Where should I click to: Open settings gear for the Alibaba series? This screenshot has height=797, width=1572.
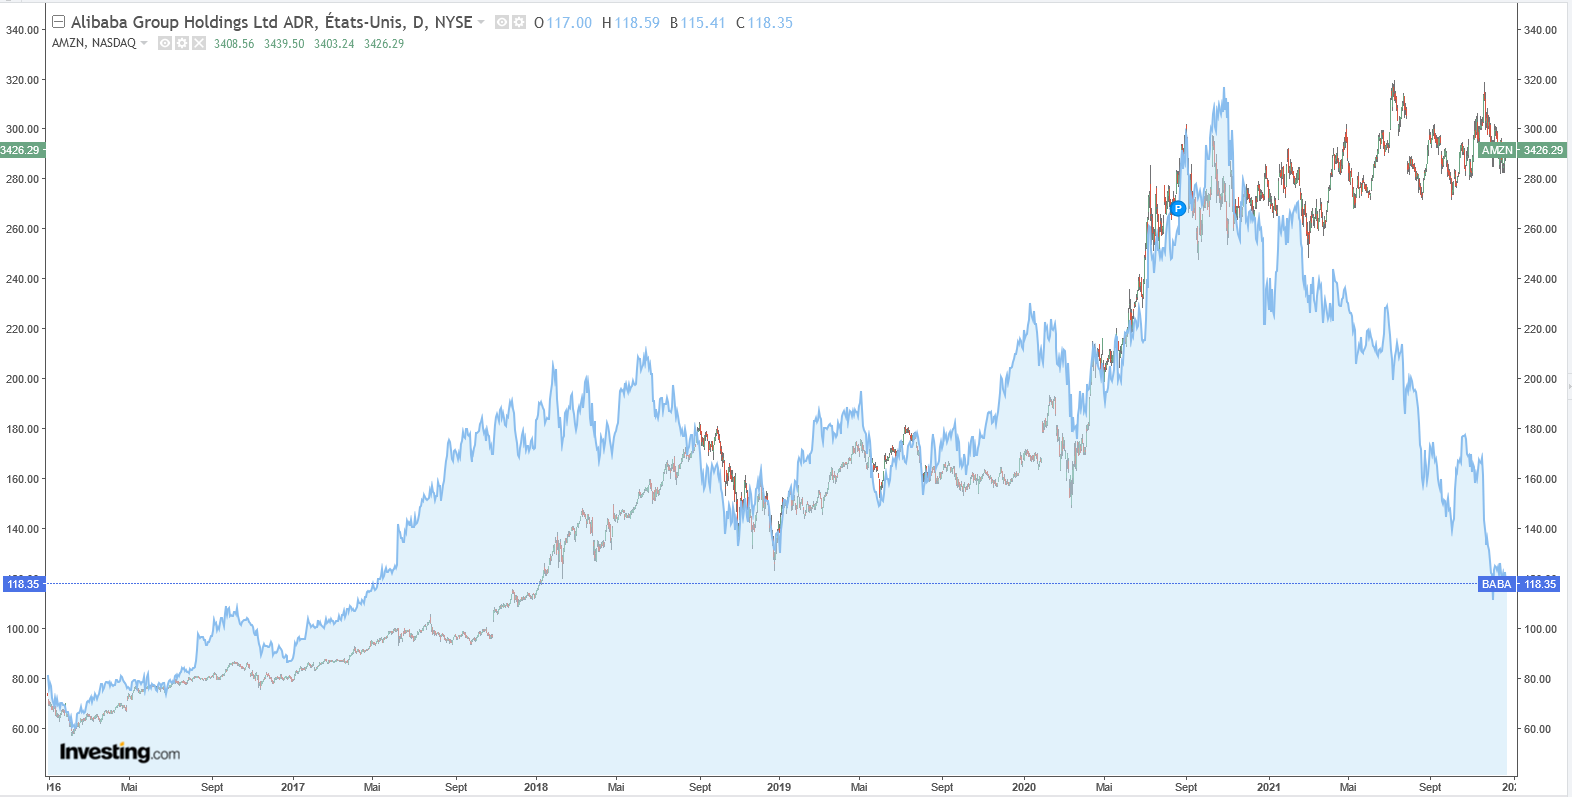(519, 22)
